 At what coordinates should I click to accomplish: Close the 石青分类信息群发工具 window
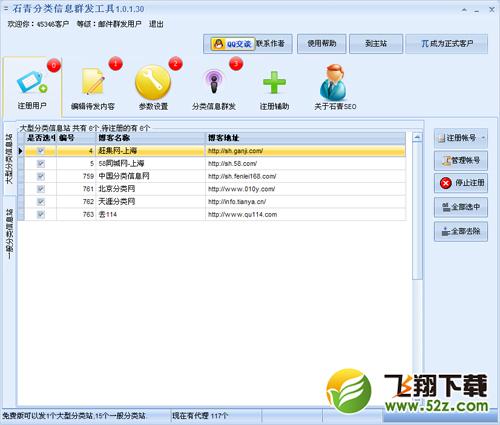(491, 10)
